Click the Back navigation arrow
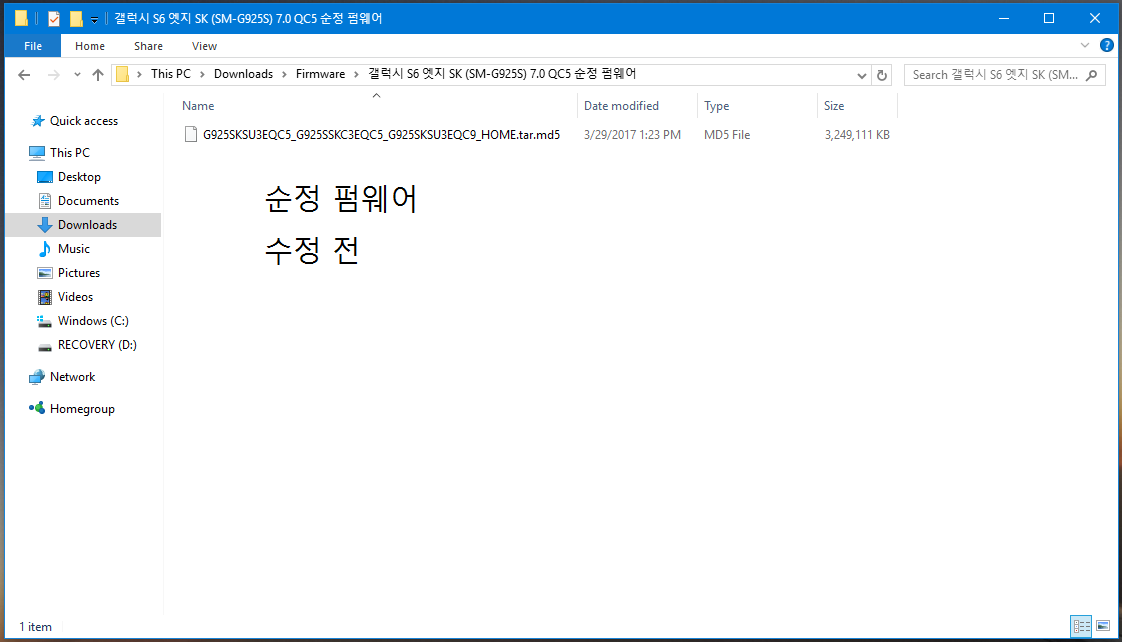Screen dimensions: 1122x642 24,75
